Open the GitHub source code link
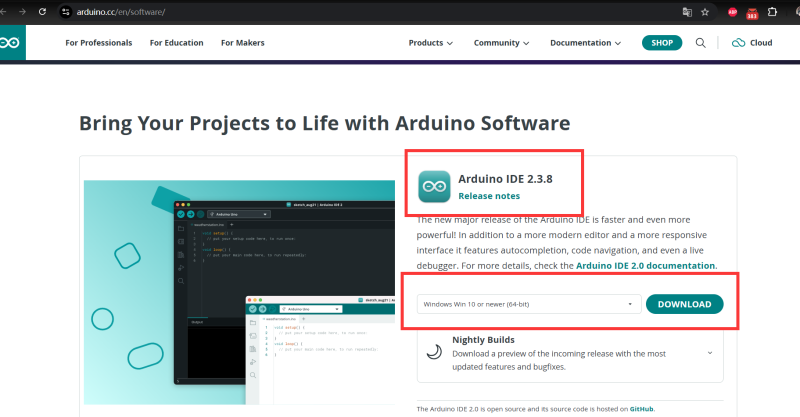Image resolution: width=800 pixels, height=417 pixels. (641, 409)
